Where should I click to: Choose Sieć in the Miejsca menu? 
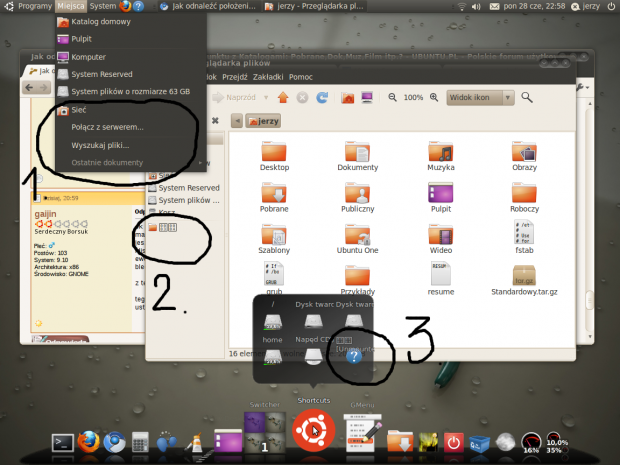131,110
